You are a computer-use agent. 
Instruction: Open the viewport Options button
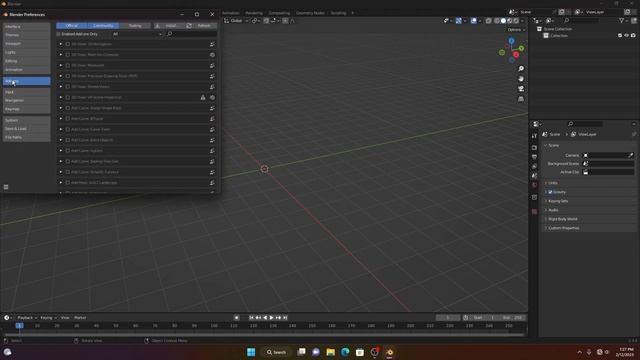click(516, 30)
